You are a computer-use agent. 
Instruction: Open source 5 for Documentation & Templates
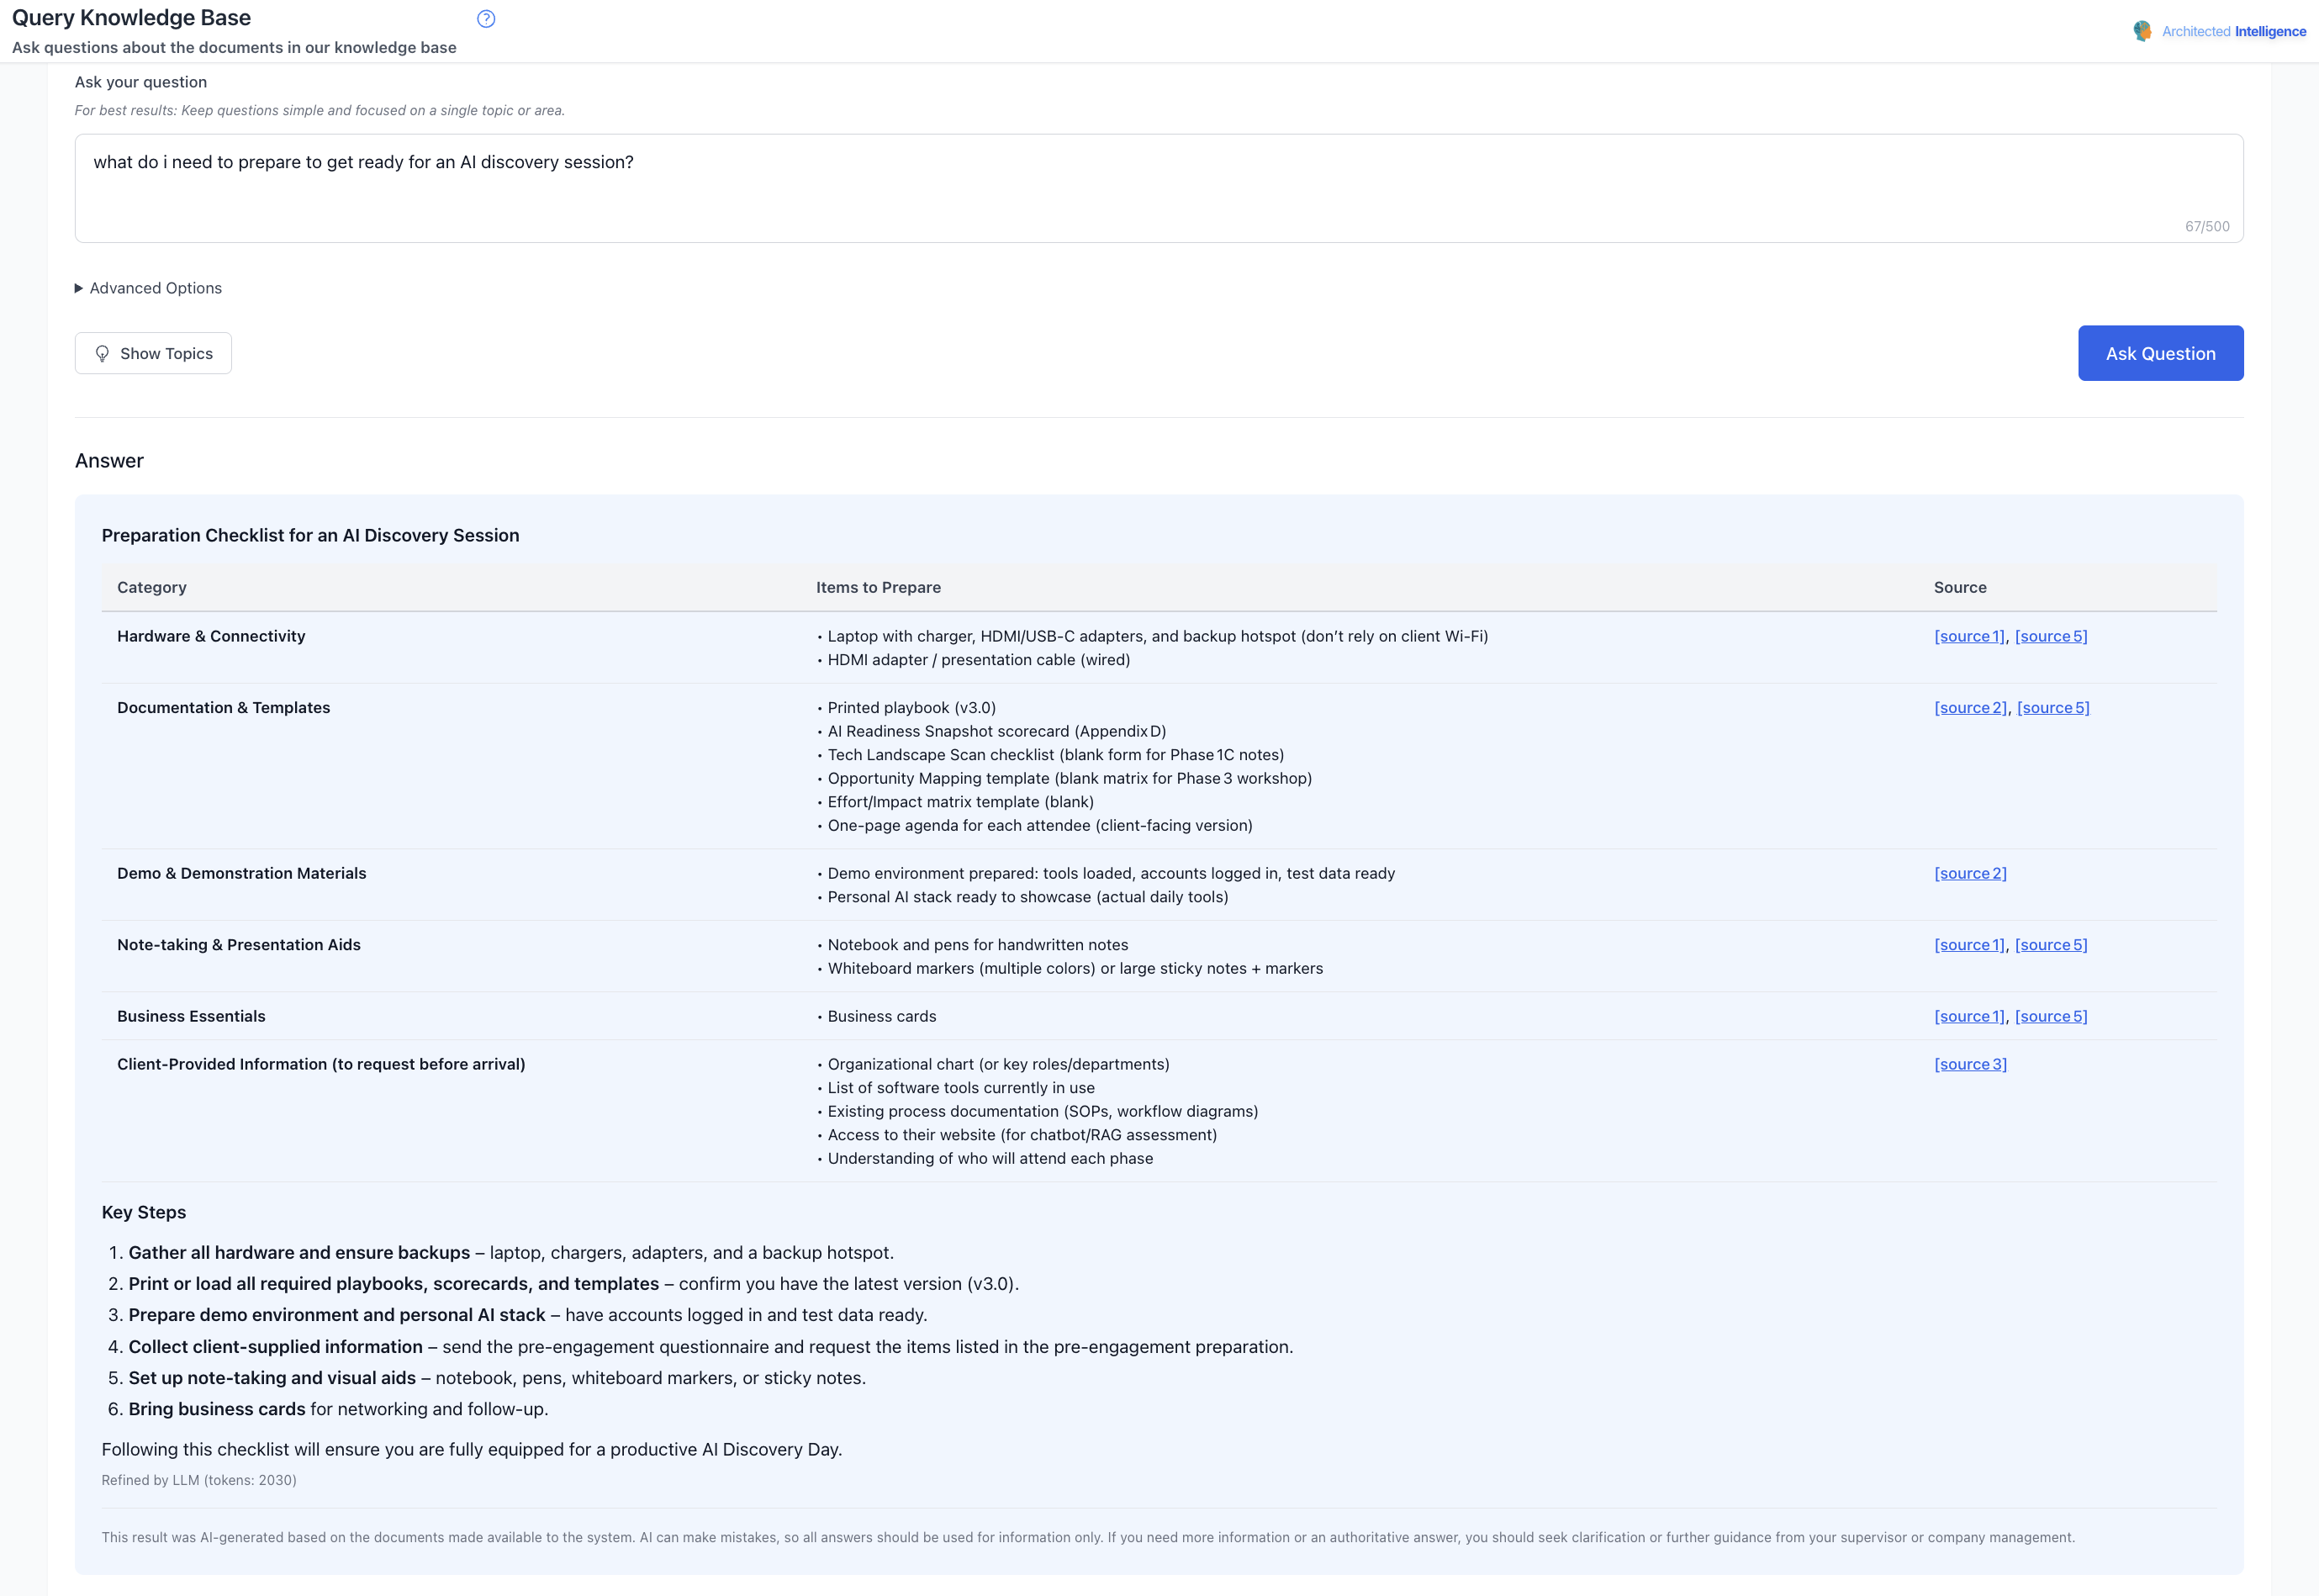(x=2052, y=707)
